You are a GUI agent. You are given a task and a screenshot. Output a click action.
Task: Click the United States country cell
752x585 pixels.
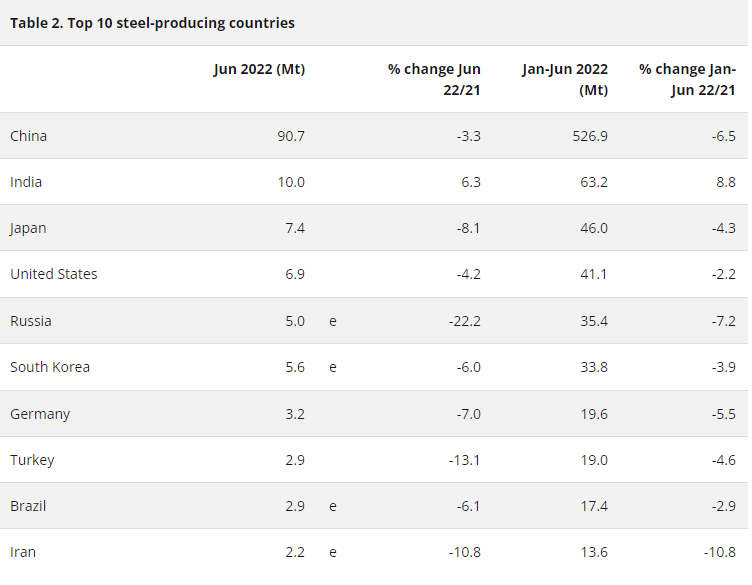coord(54,274)
